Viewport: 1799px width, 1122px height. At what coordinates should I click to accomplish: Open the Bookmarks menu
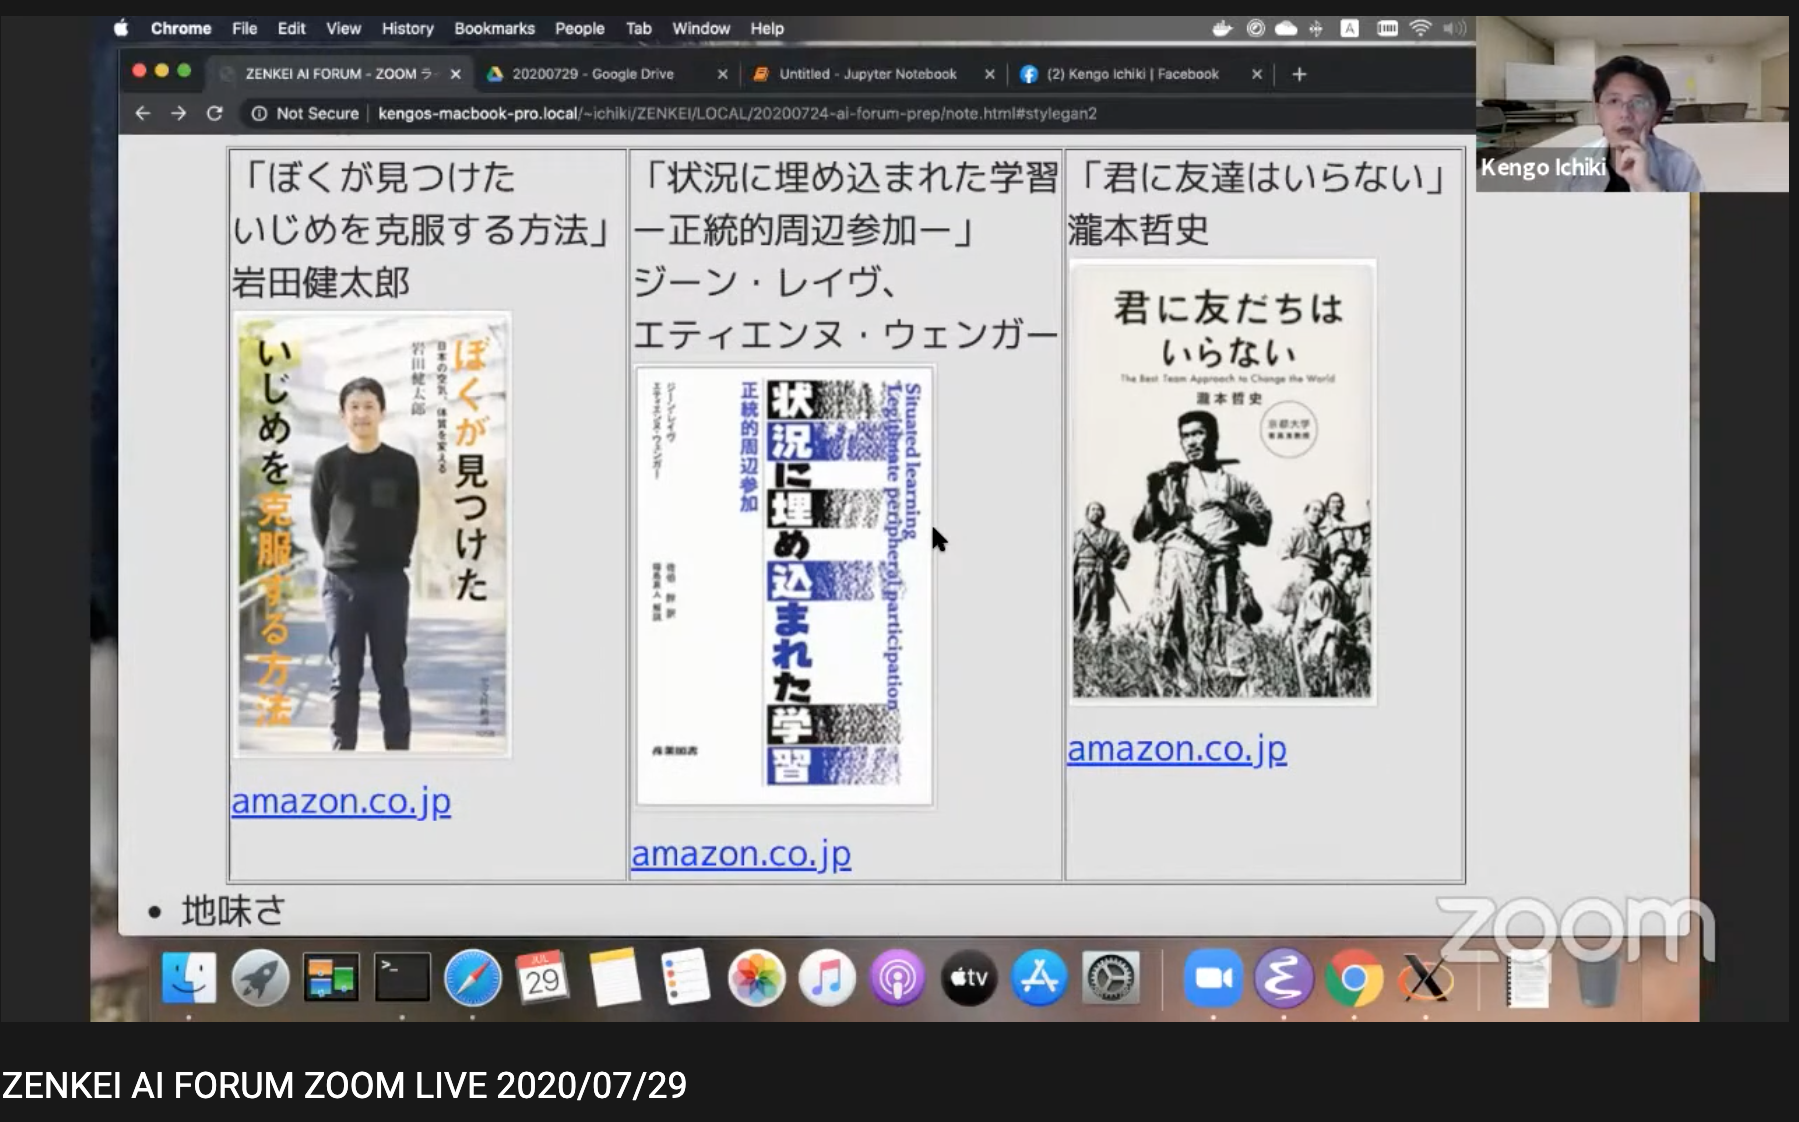coord(494,29)
